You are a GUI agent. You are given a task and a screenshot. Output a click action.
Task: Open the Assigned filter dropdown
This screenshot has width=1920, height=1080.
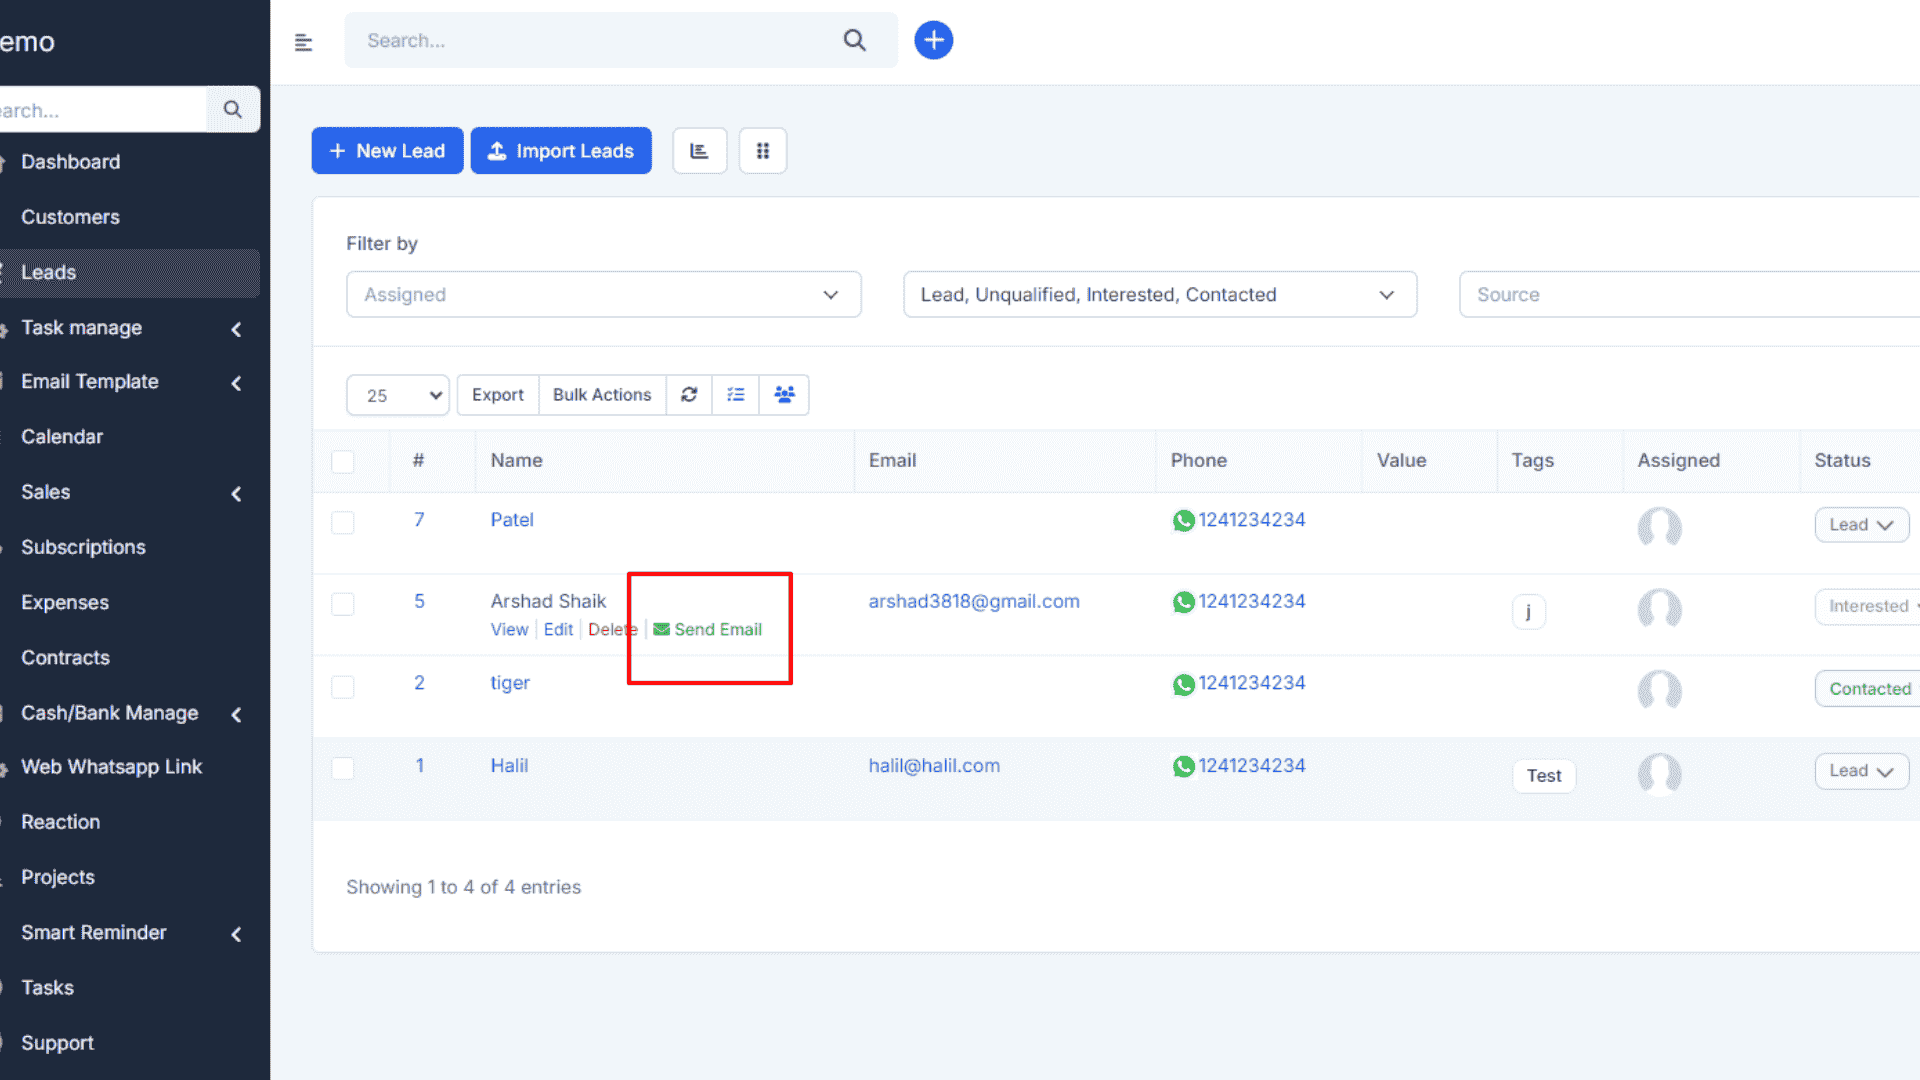(603, 294)
